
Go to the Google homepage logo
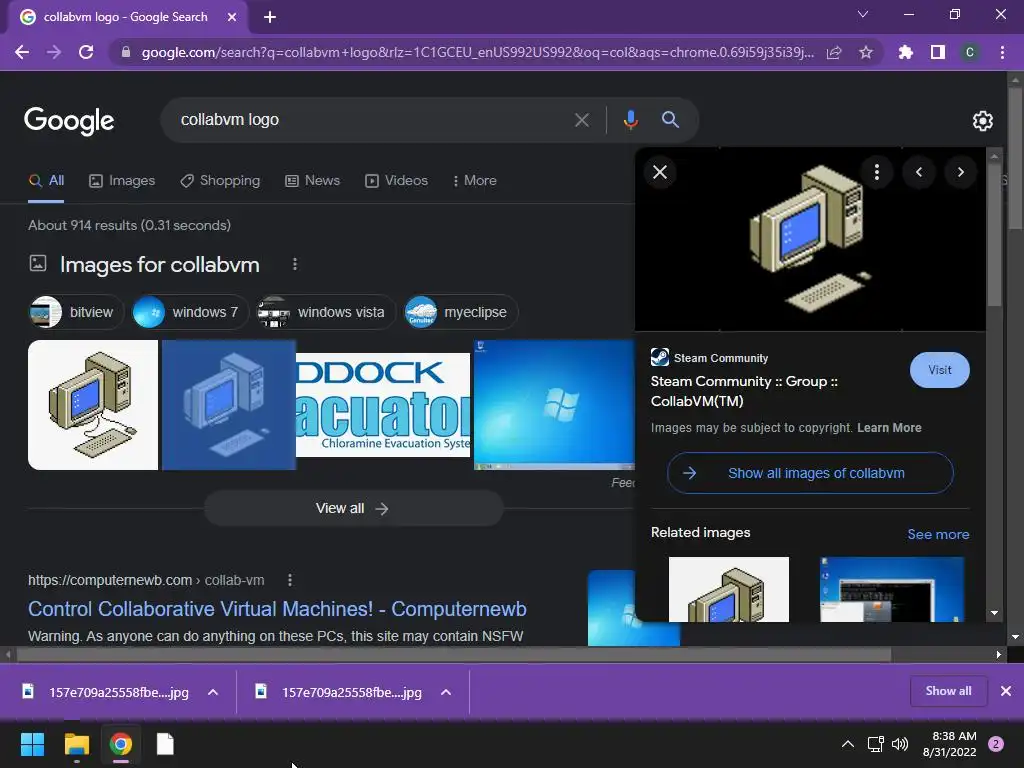click(x=69, y=121)
